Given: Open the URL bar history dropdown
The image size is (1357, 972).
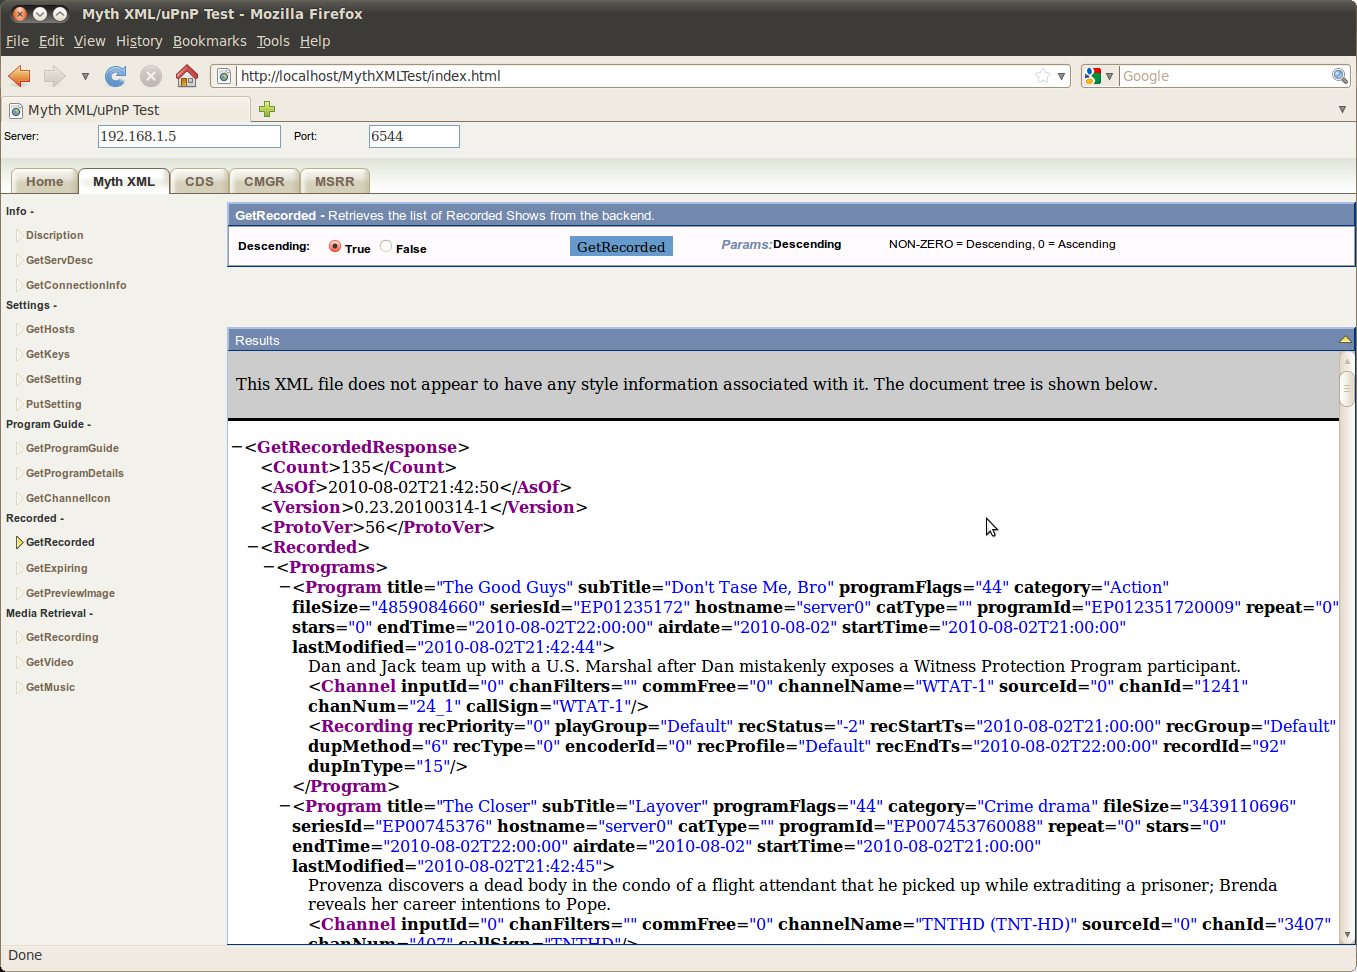Looking at the screenshot, I should click(1062, 76).
